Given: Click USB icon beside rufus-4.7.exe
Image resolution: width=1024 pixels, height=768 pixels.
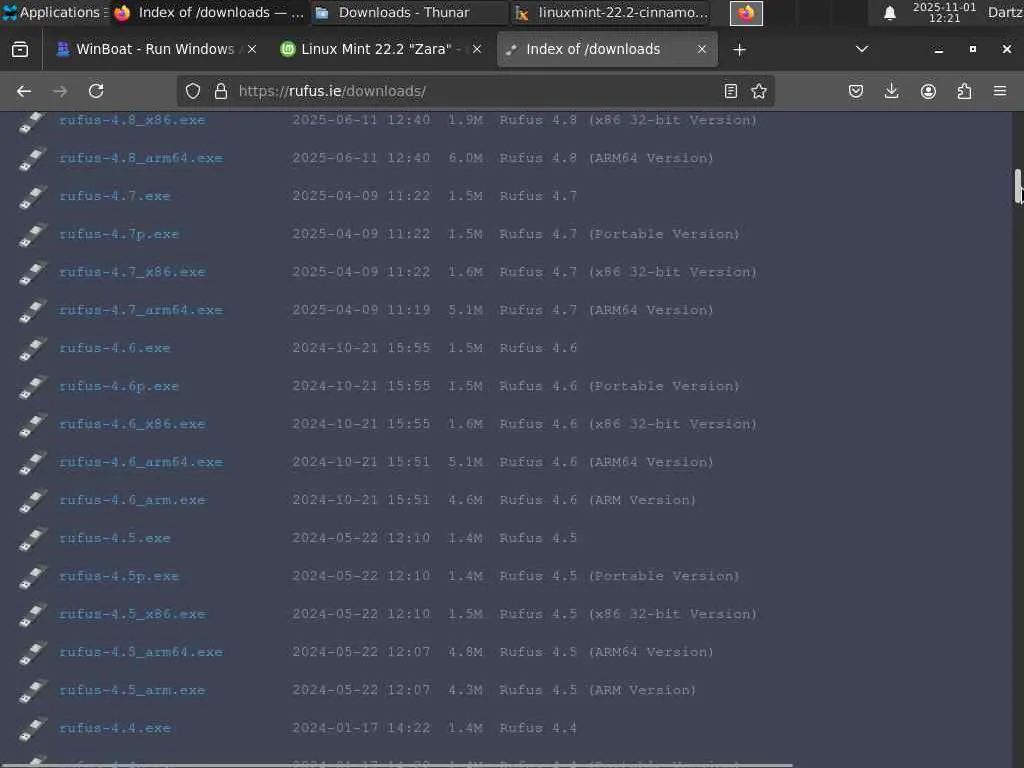Looking at the screenshot, I should click(x=32, y=197).
